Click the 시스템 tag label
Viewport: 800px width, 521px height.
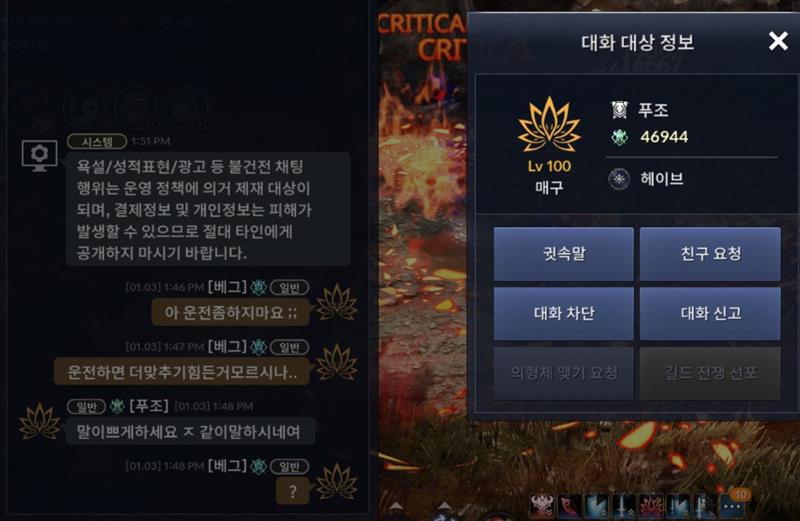pyautogui.click(x=97, y=141)
